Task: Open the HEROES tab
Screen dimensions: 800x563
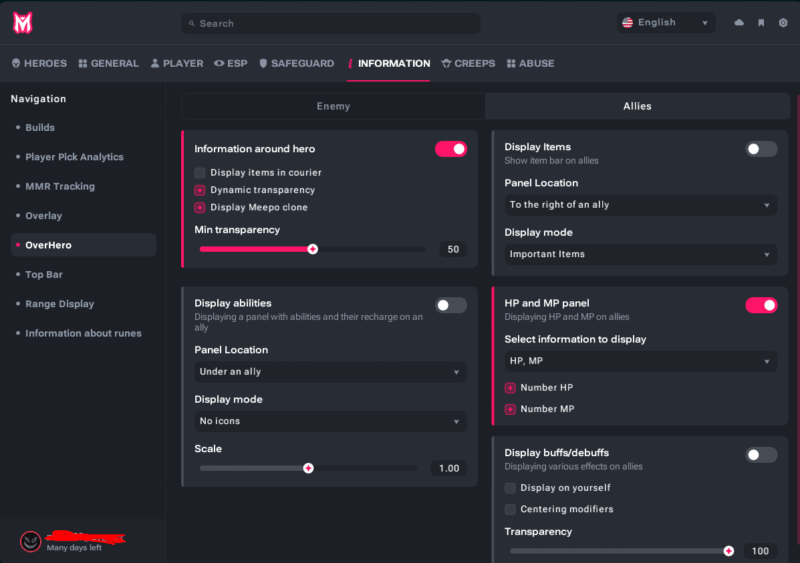Action: pos(39,63)
